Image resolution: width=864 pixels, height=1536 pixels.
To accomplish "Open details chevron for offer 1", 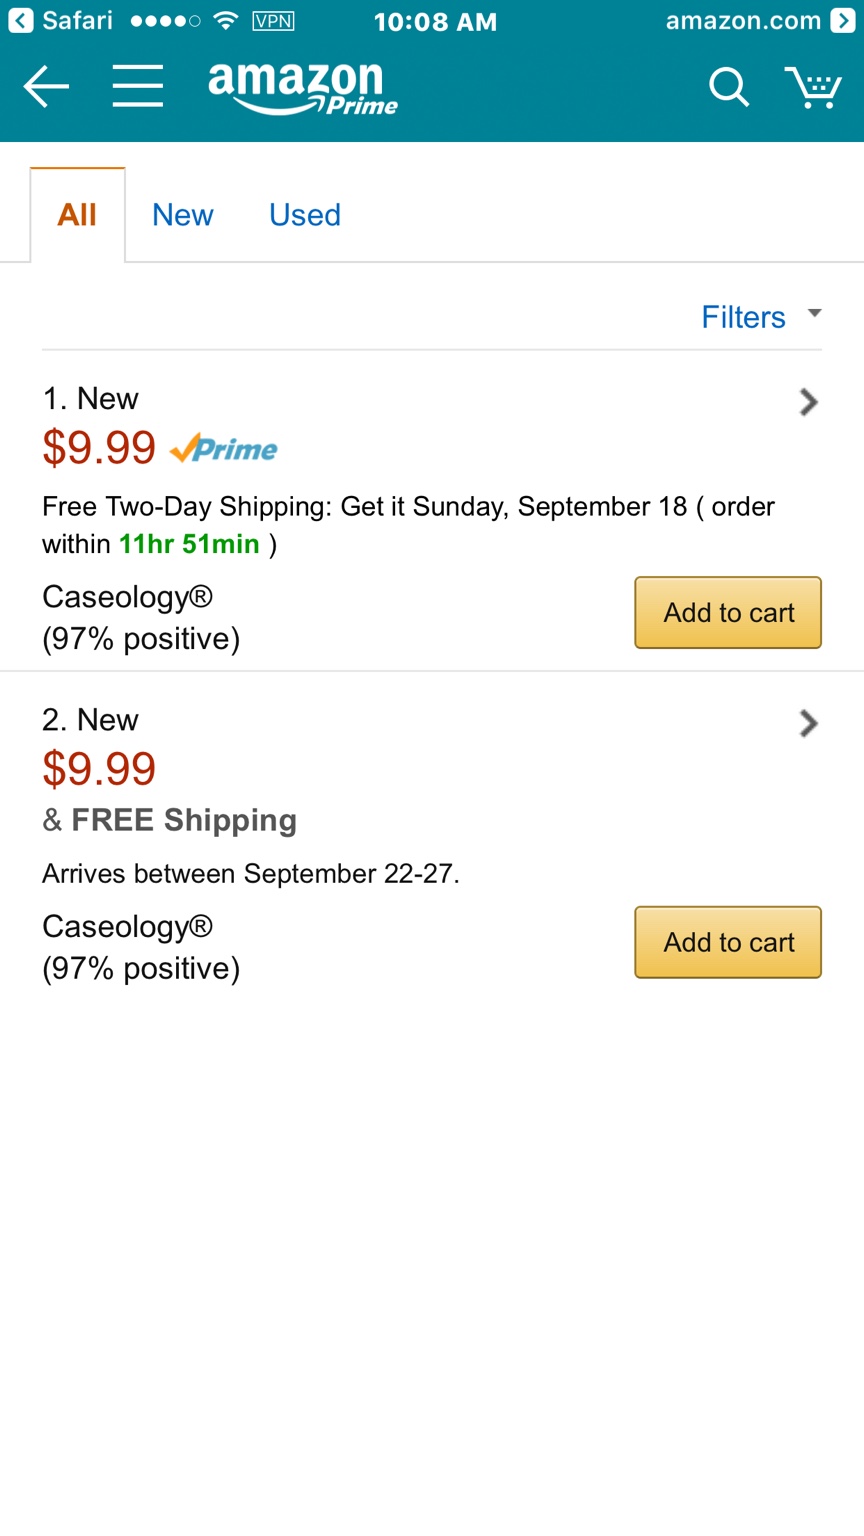I will 808,402.
